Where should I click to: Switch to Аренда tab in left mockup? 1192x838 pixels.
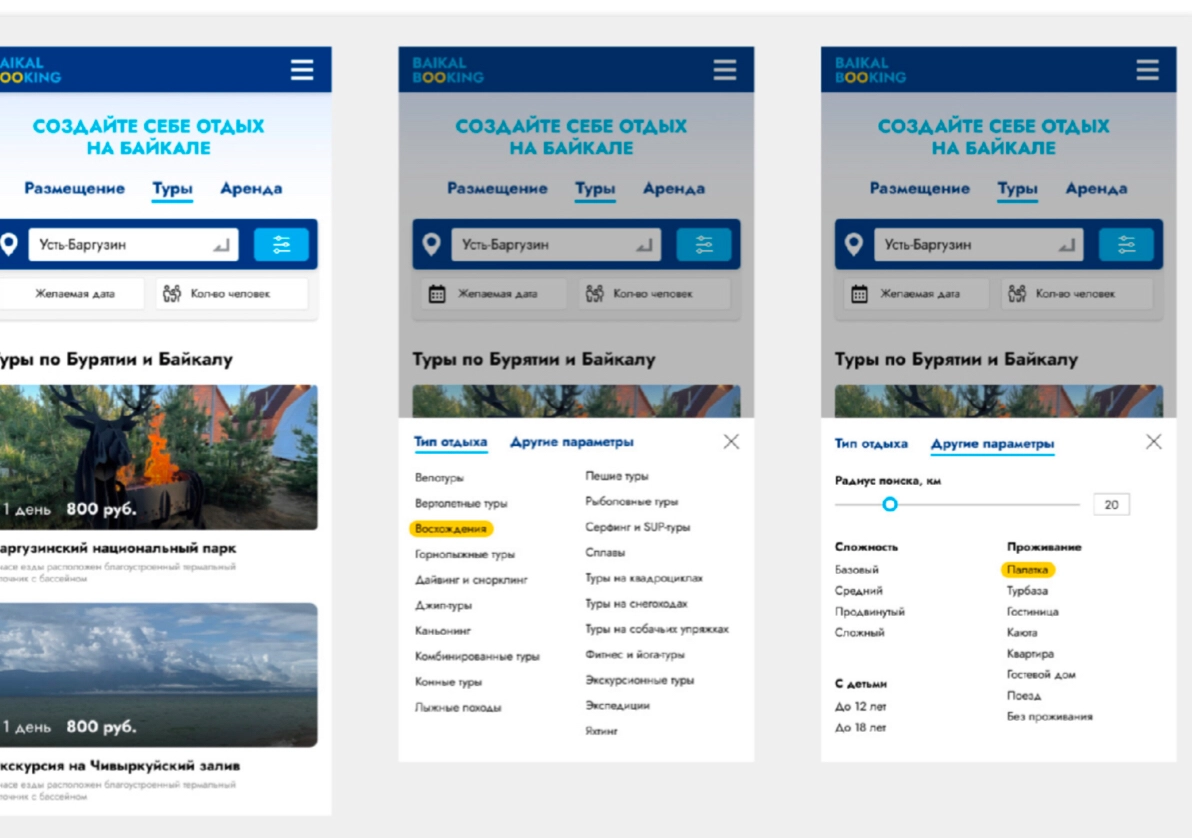[251, 189]
